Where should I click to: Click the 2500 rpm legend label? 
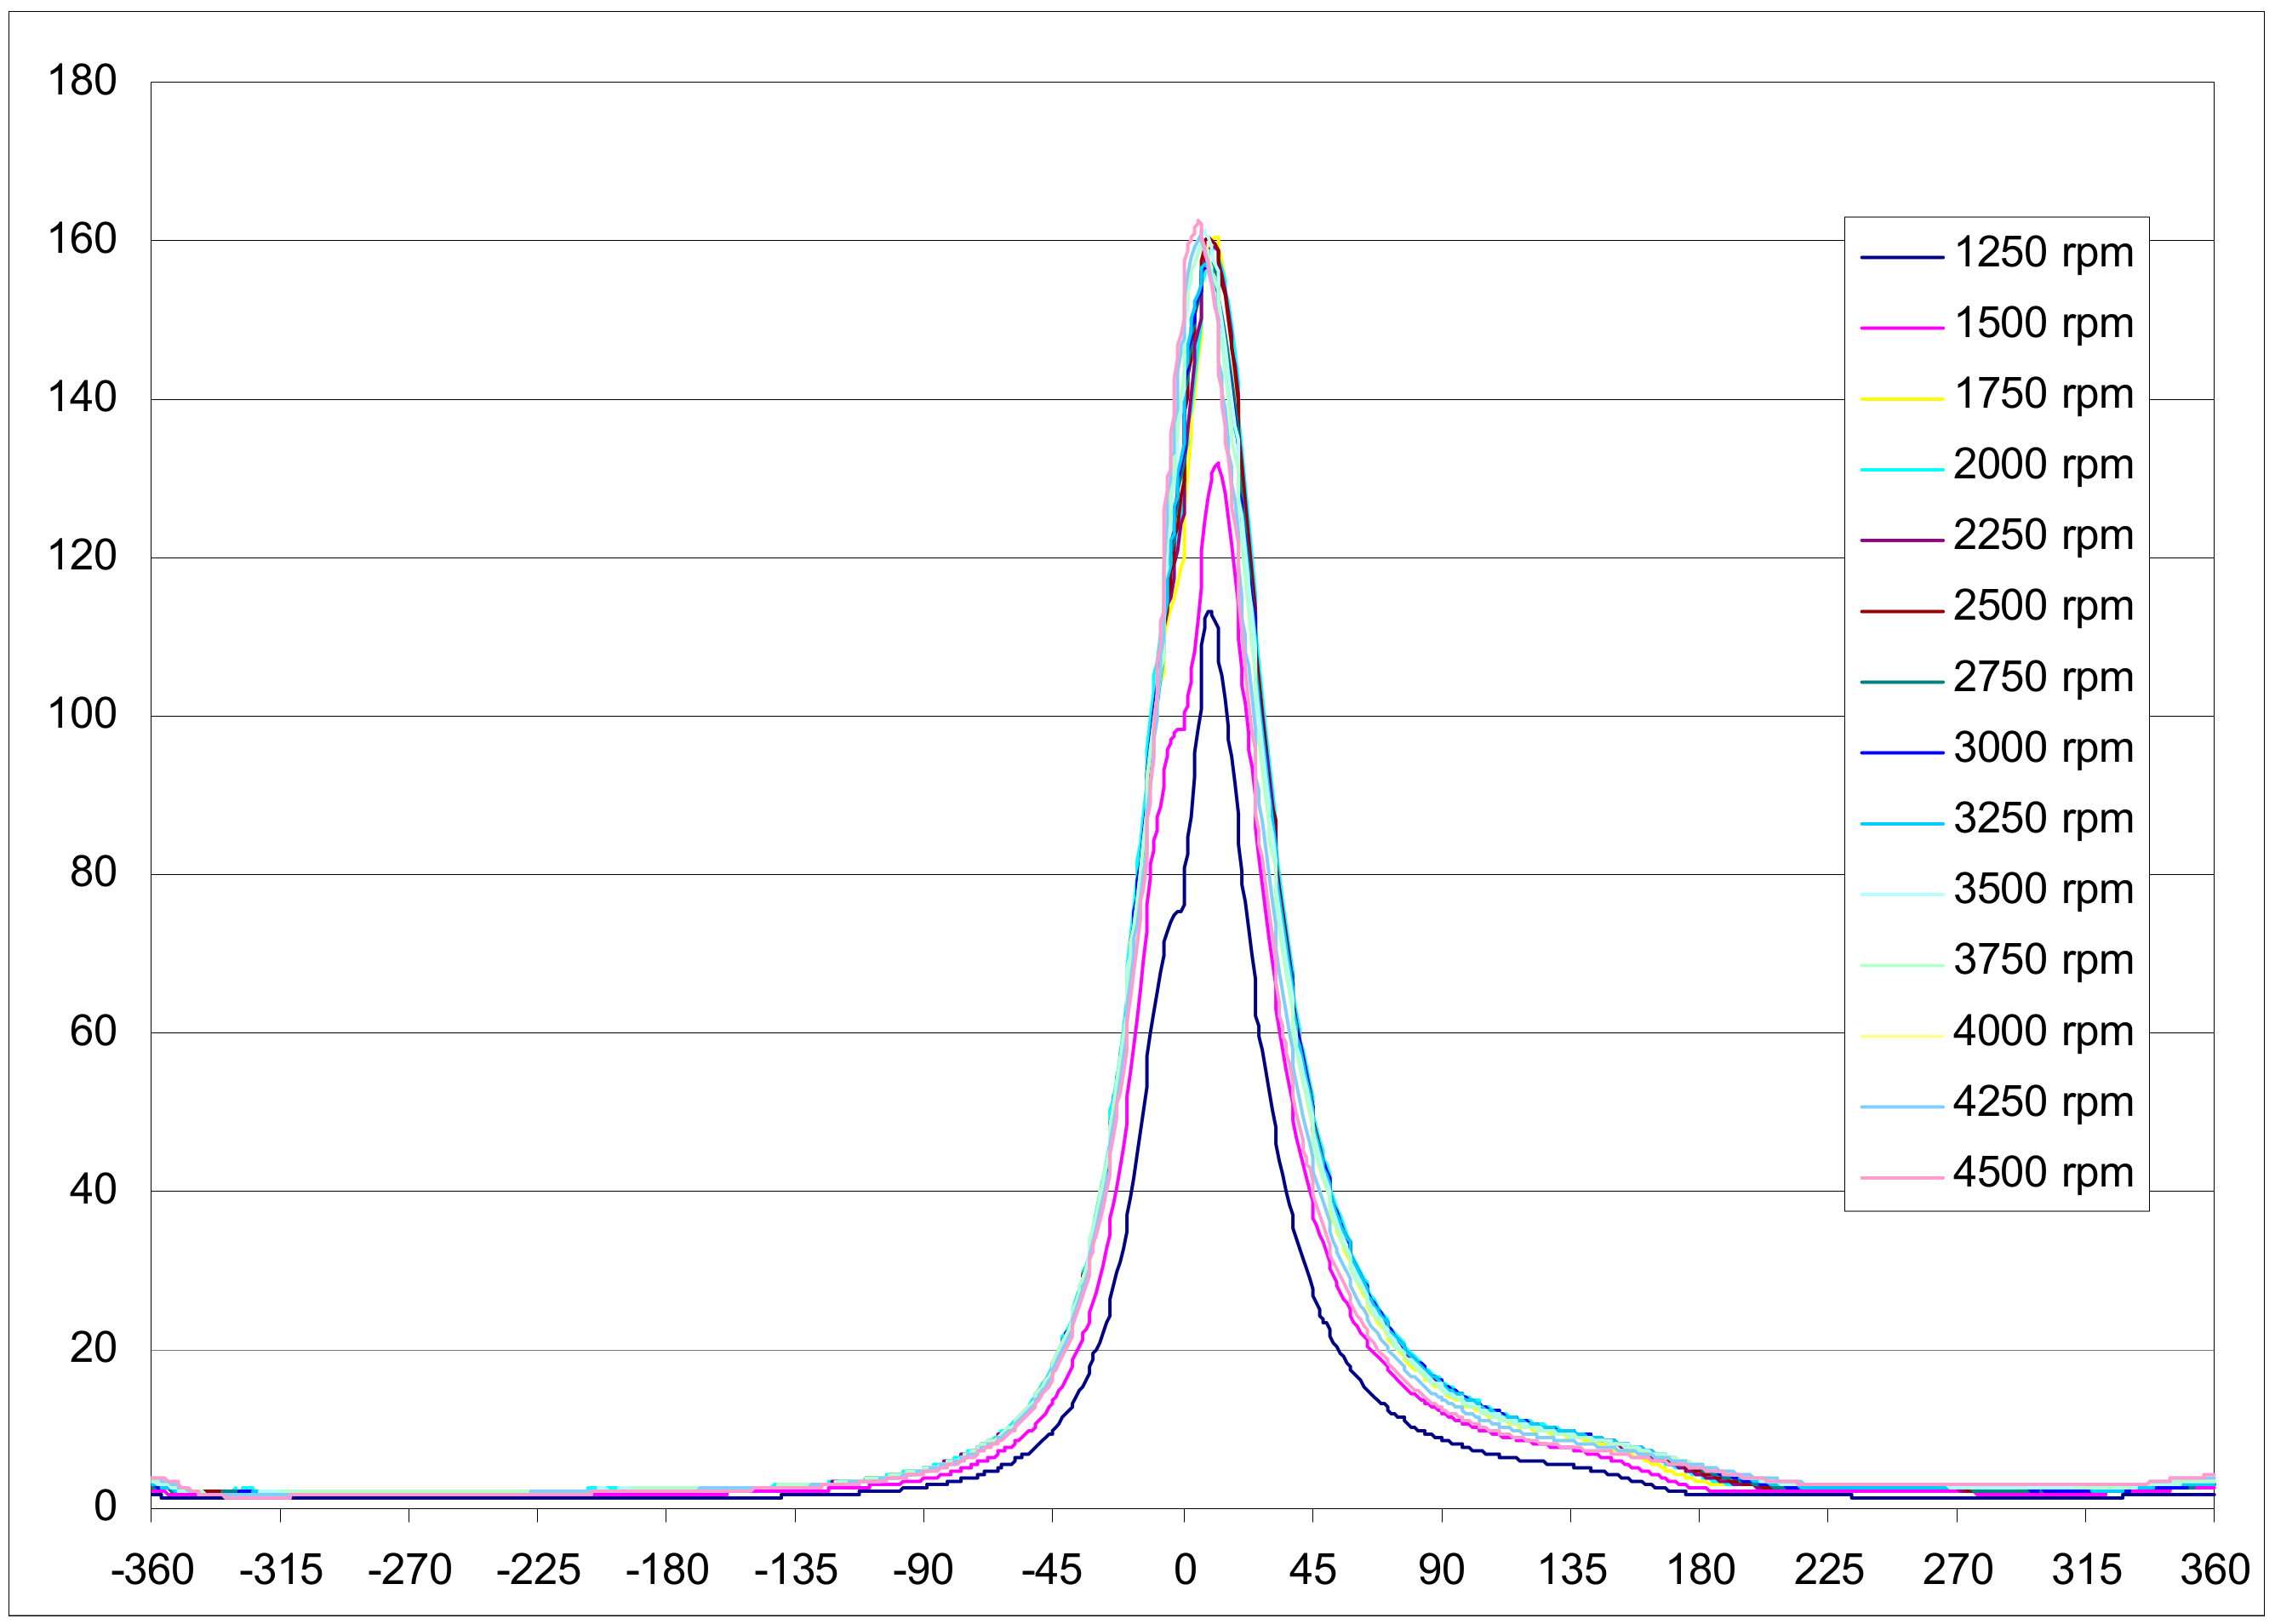click(2042, 607)
